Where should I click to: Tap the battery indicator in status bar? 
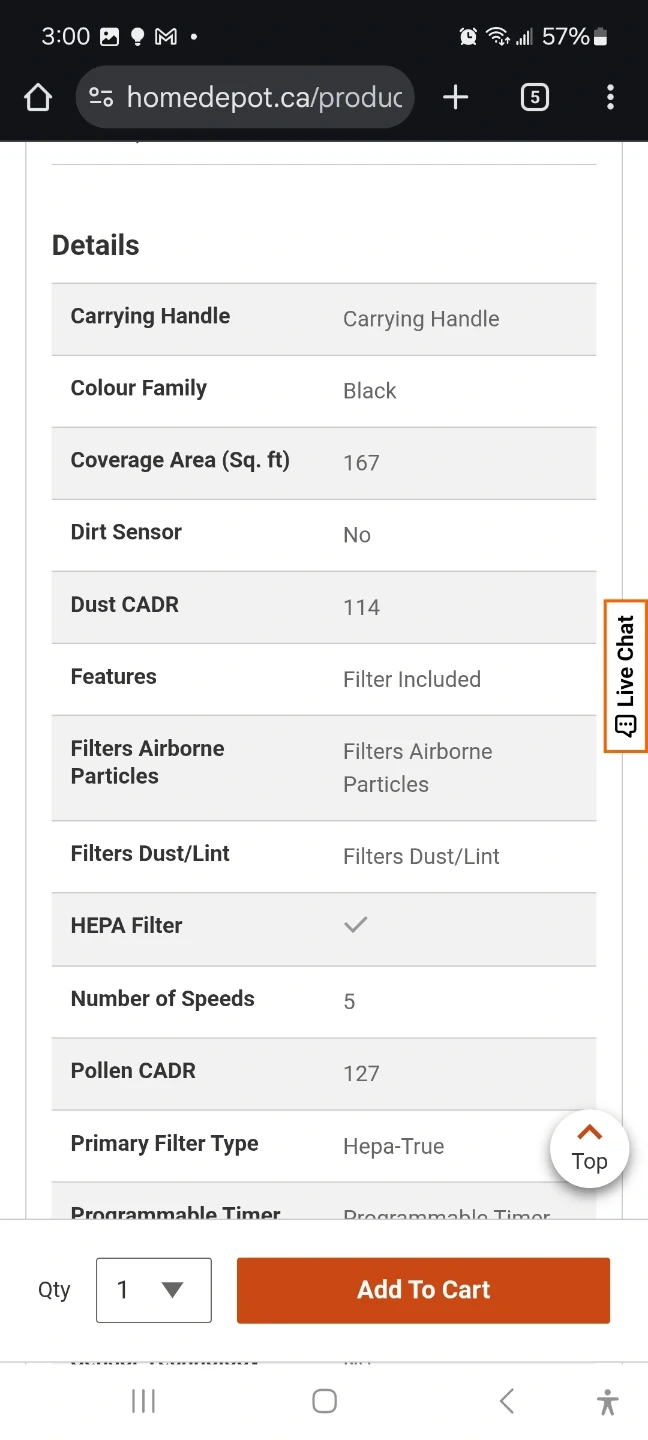(x=600, y=37)
